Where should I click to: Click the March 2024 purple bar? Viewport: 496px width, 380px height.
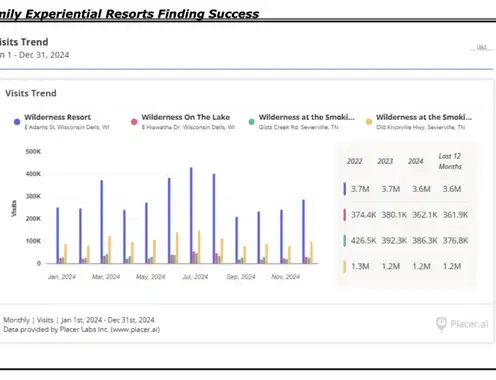tap(102, 222)
